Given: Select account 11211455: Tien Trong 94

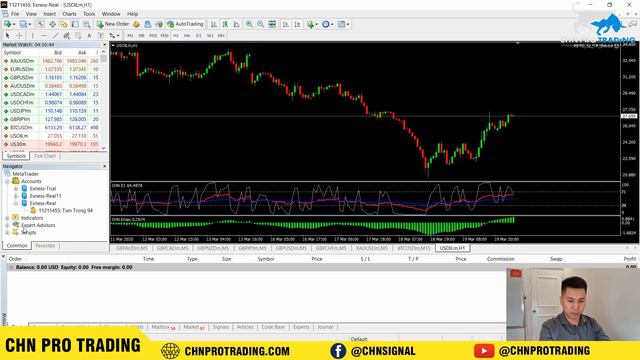Looking at the screenshot, I should 65,211.
